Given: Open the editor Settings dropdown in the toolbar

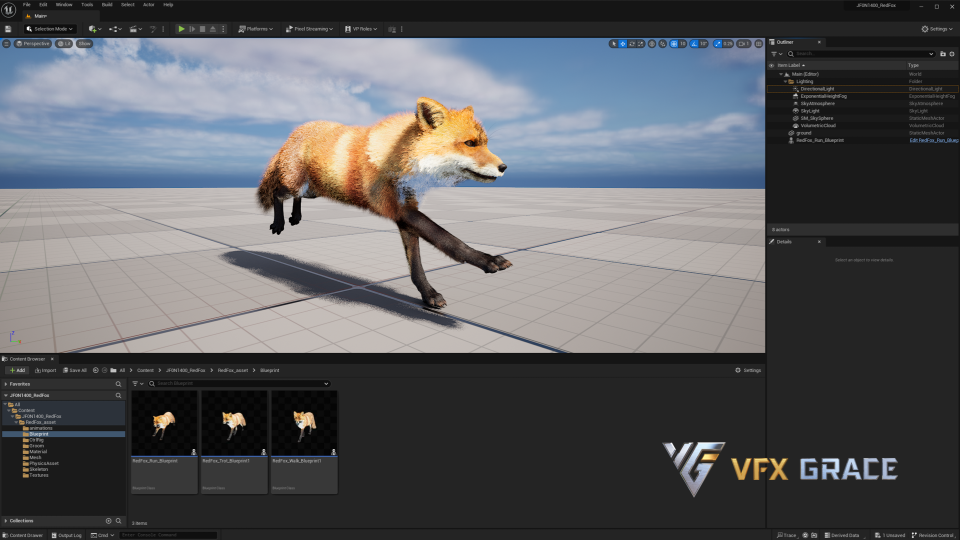Looking at the screenshot, I should (x=937, y=29).
